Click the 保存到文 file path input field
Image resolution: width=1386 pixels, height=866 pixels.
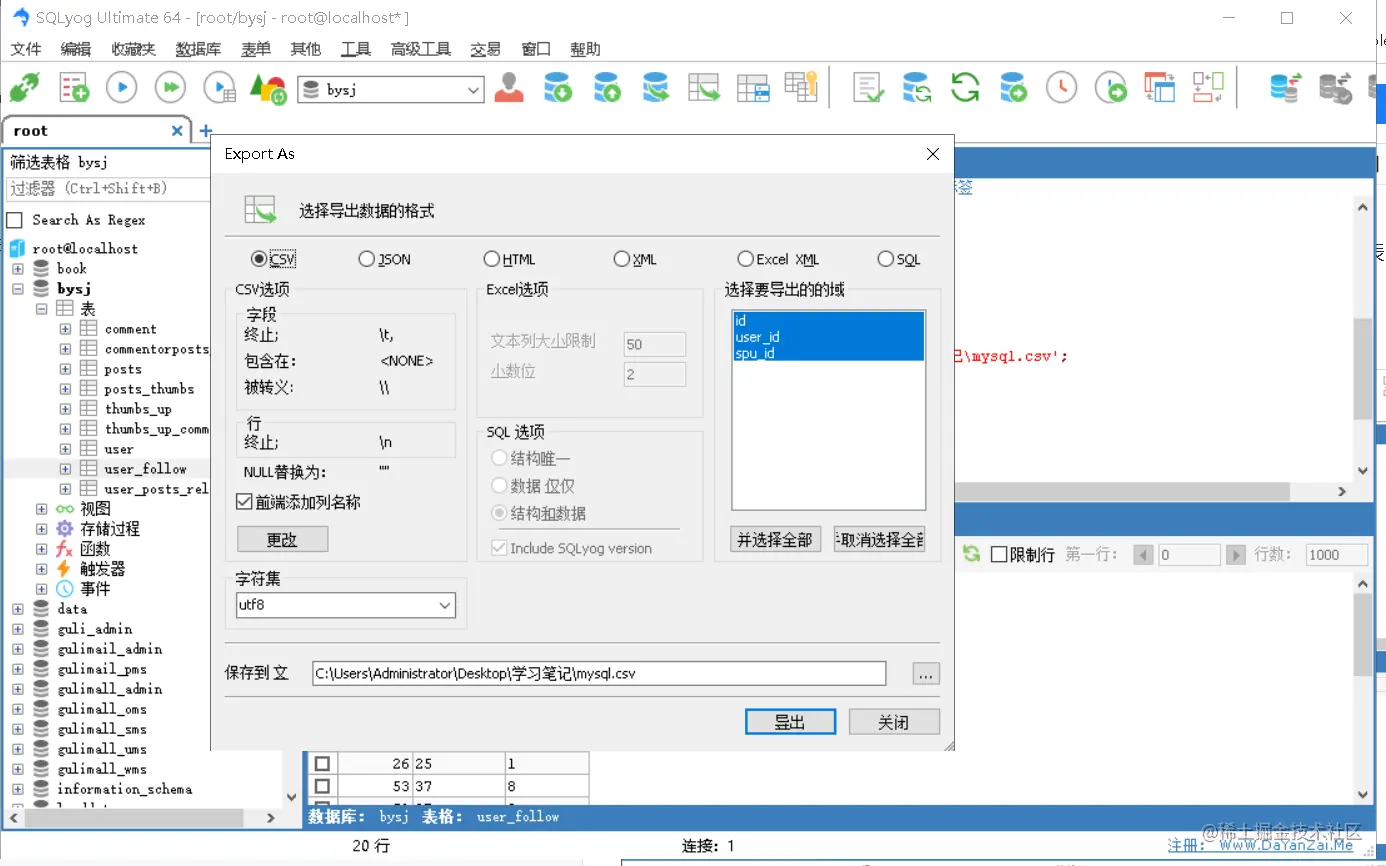tap(599, 674)
